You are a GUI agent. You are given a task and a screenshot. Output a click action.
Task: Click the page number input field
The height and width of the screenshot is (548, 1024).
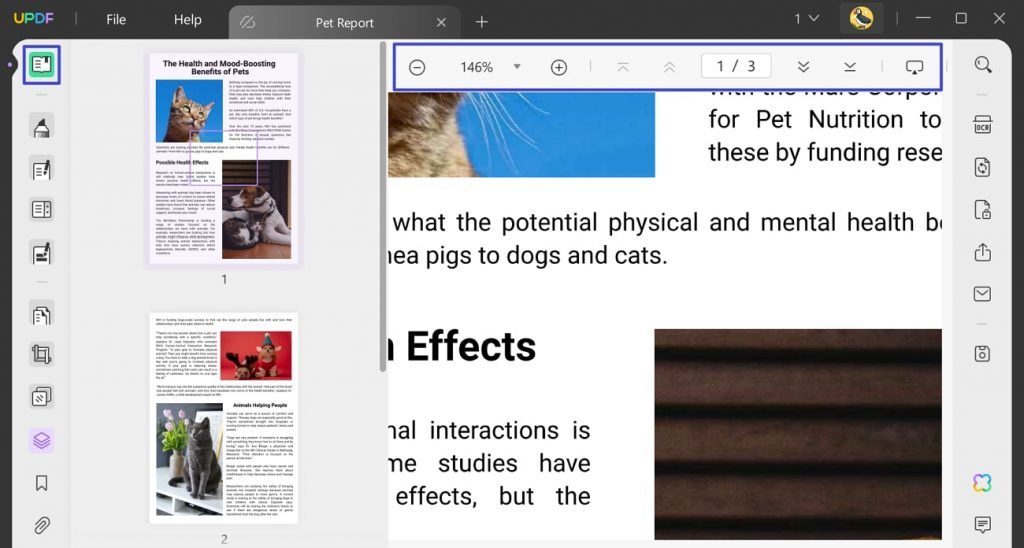click(x=736, y=66)
